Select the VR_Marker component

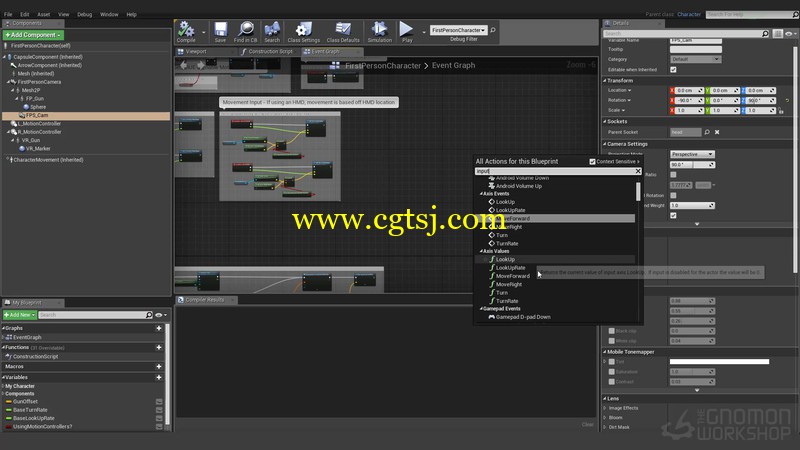tap(38, 149)
